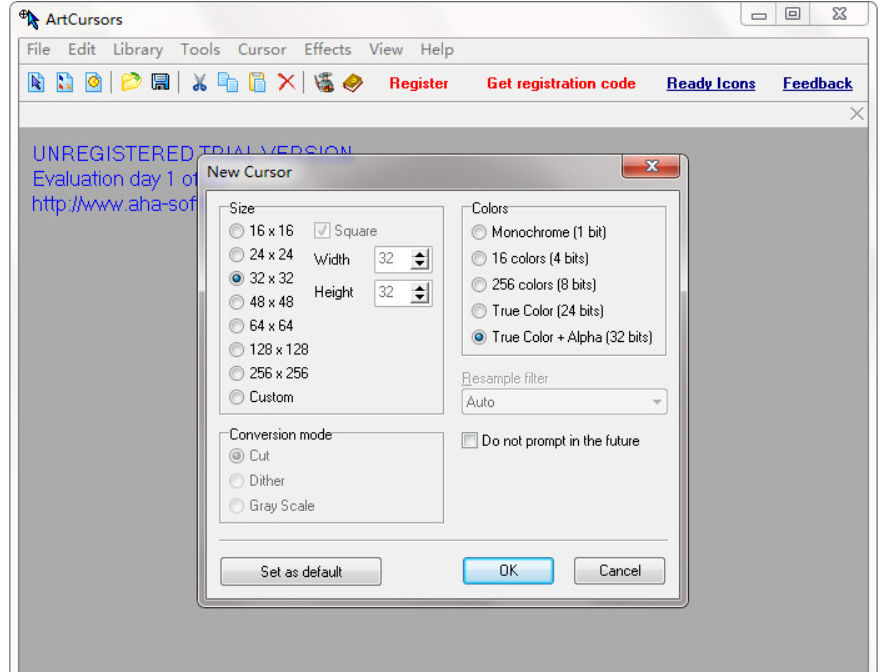Image resolution: width=889 pixels, height=672 pixels.
Task: Click the Width spinner arrows
Action: point(421,260)
